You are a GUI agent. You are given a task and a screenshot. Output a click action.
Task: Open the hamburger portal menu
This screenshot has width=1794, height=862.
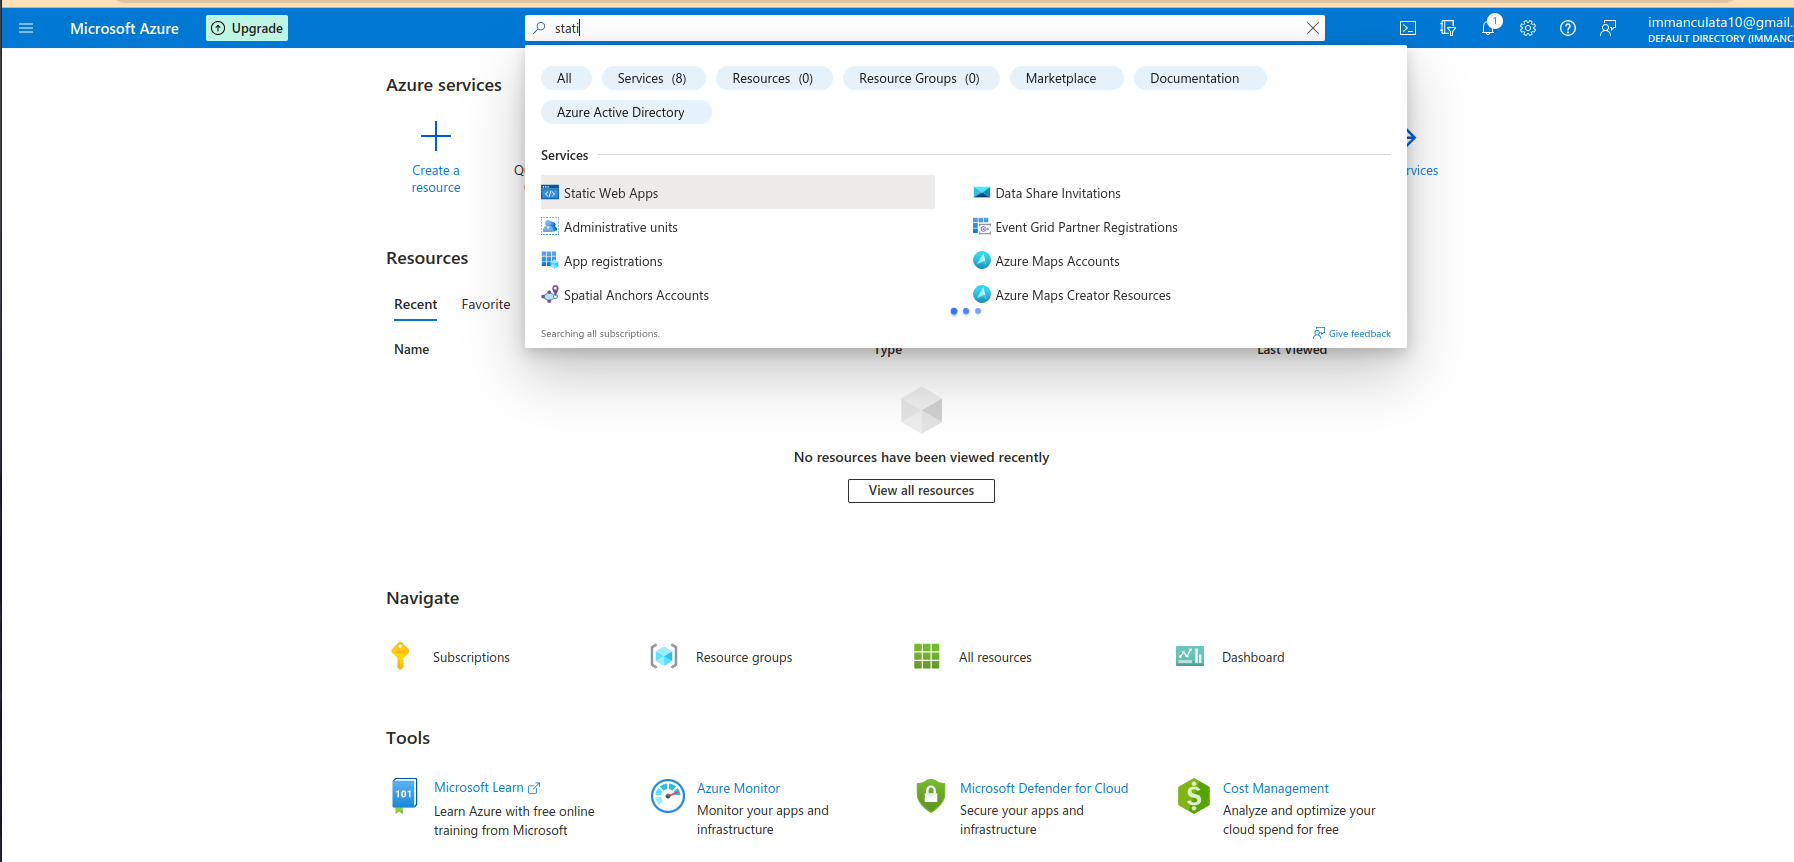pos(26,28)
